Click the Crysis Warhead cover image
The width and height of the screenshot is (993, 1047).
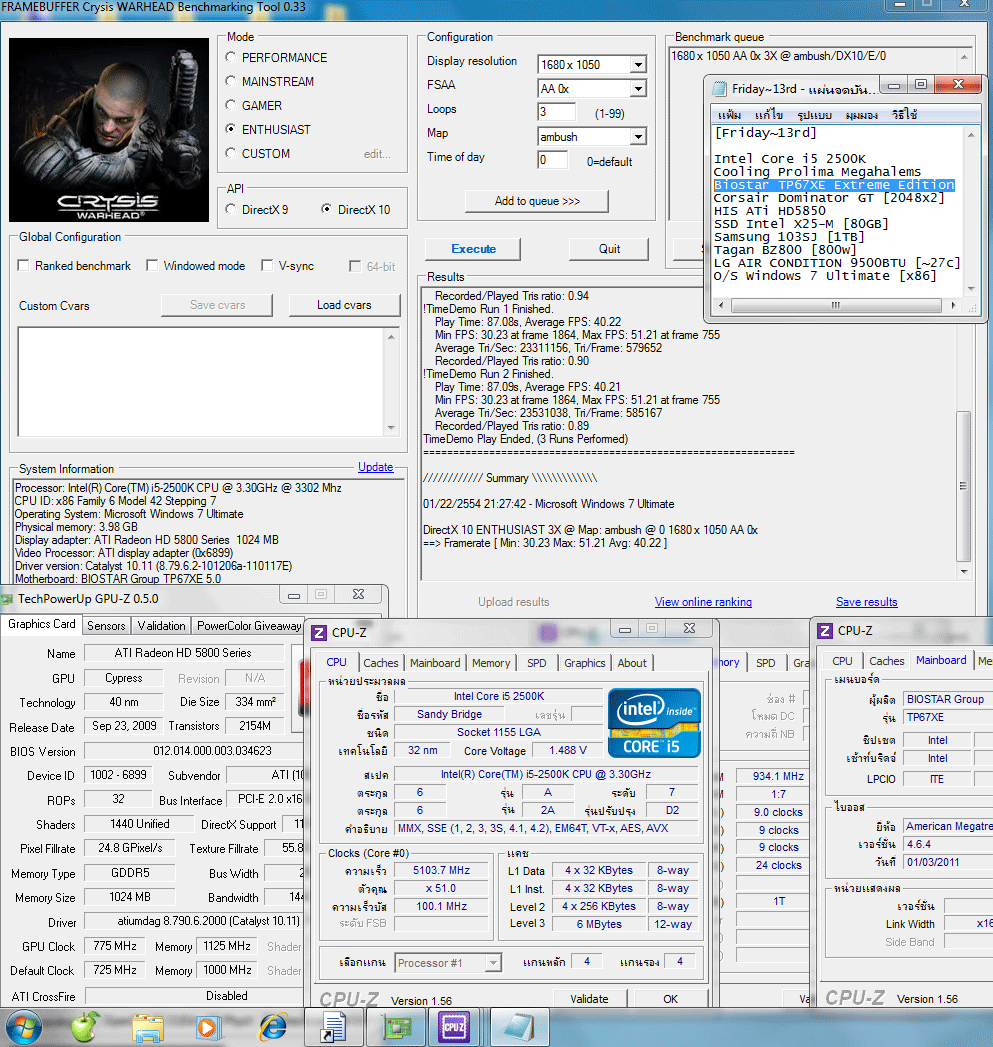coord(109,130)
